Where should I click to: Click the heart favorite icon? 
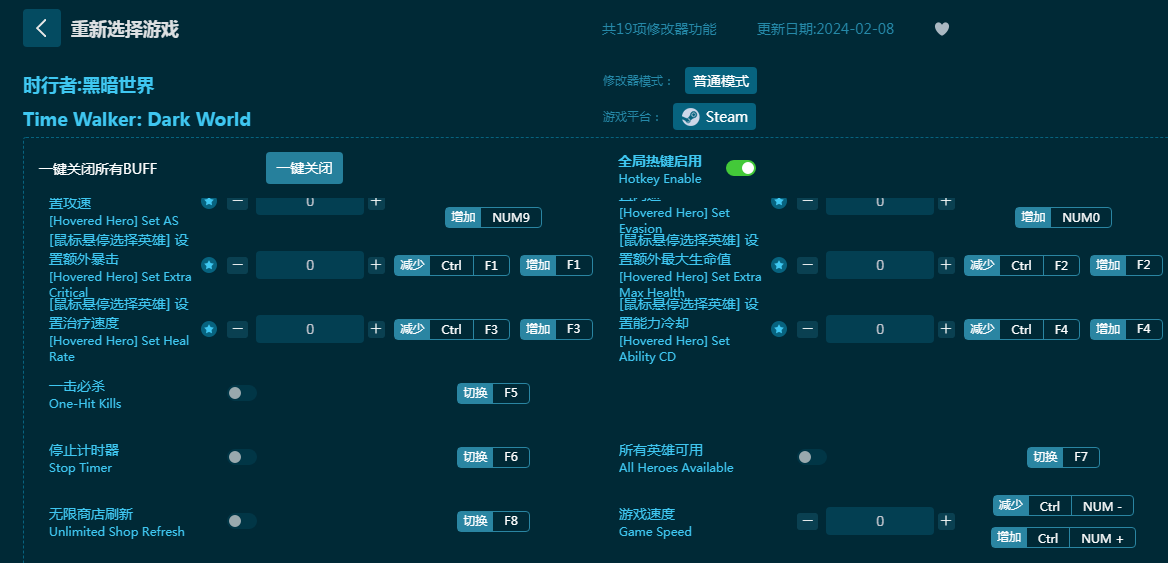tap(941, 29)
